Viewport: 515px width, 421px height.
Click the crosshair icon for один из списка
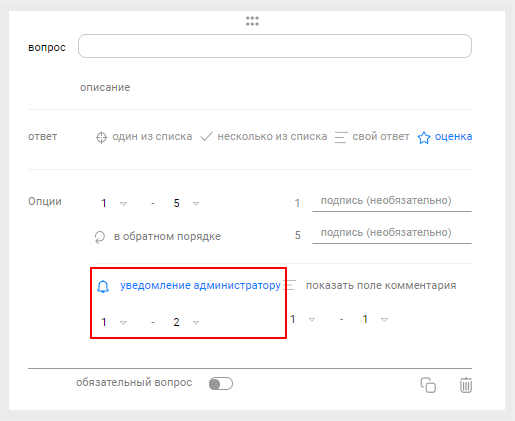tap(101, 137)
